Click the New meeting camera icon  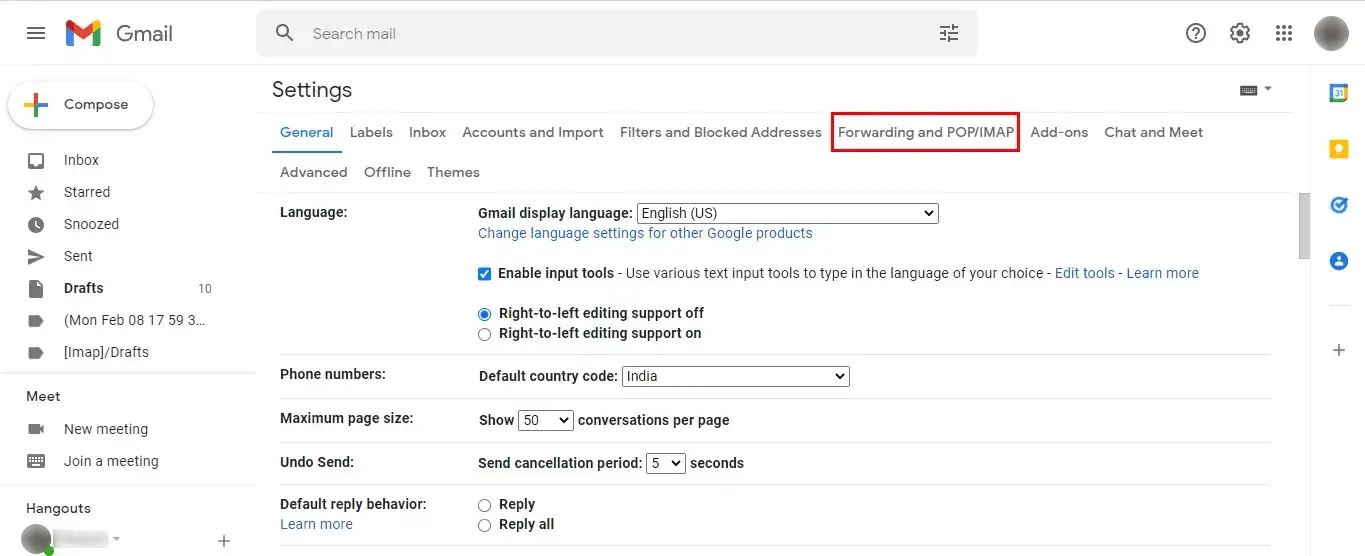36,429
